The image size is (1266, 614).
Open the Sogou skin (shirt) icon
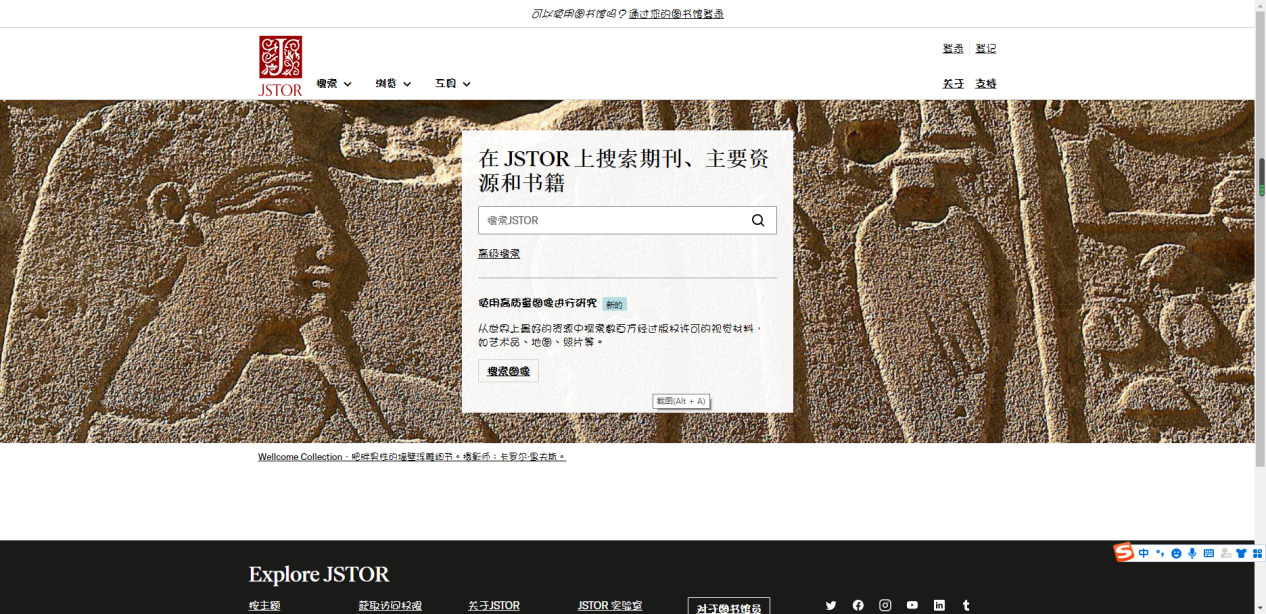click(1241, 553)
